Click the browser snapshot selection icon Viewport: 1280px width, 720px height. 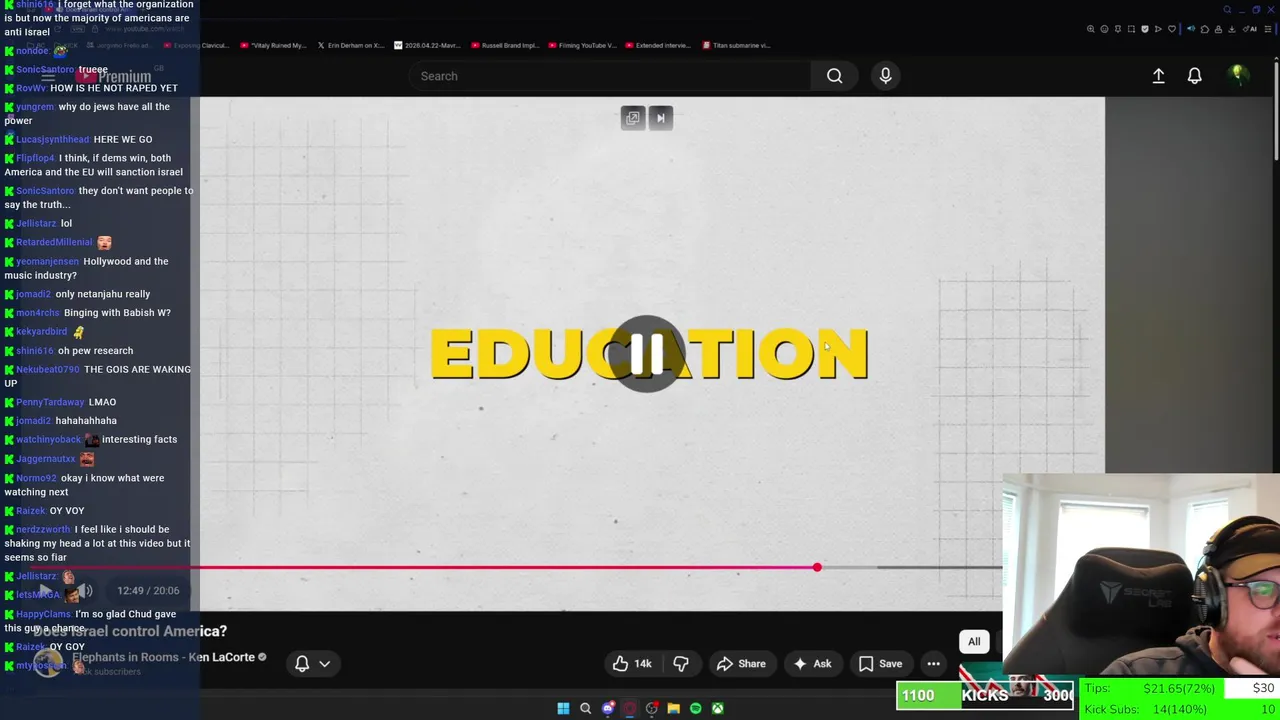pos(1131,29)
